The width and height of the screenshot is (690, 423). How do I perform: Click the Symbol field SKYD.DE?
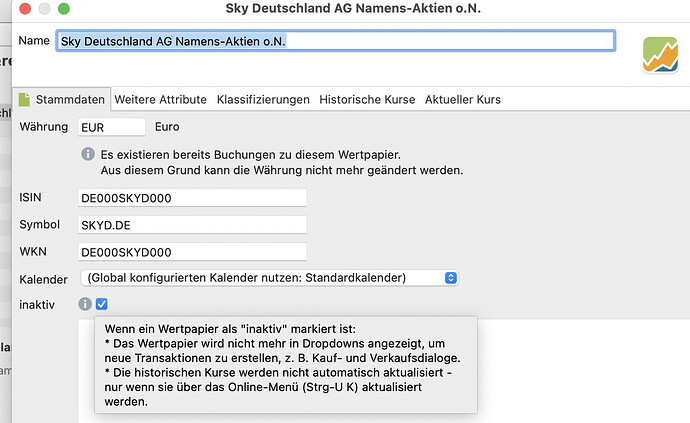tap(192, 225)
